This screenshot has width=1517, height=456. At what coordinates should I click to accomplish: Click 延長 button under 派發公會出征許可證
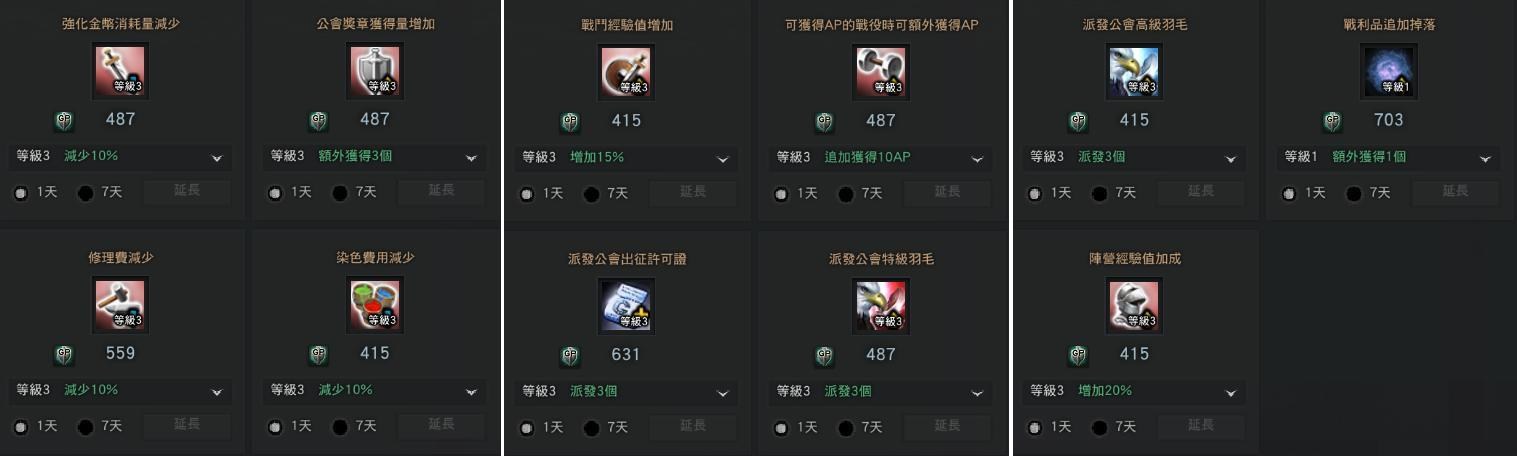coord(693,426)
